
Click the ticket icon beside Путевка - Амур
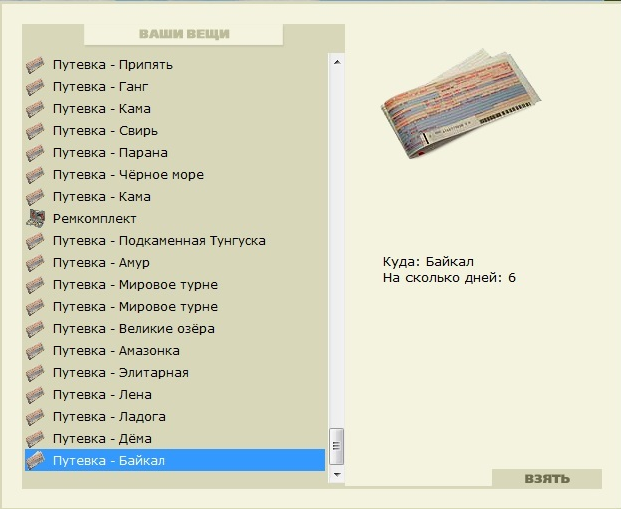pyautogui.click(x=35, y=263)
